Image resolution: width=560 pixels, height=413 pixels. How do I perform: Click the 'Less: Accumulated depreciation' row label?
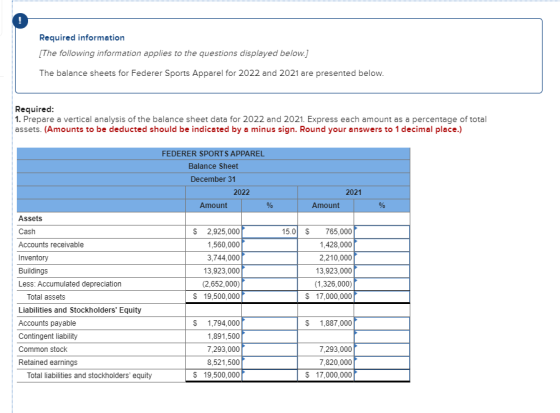click(x=70, y=284)
